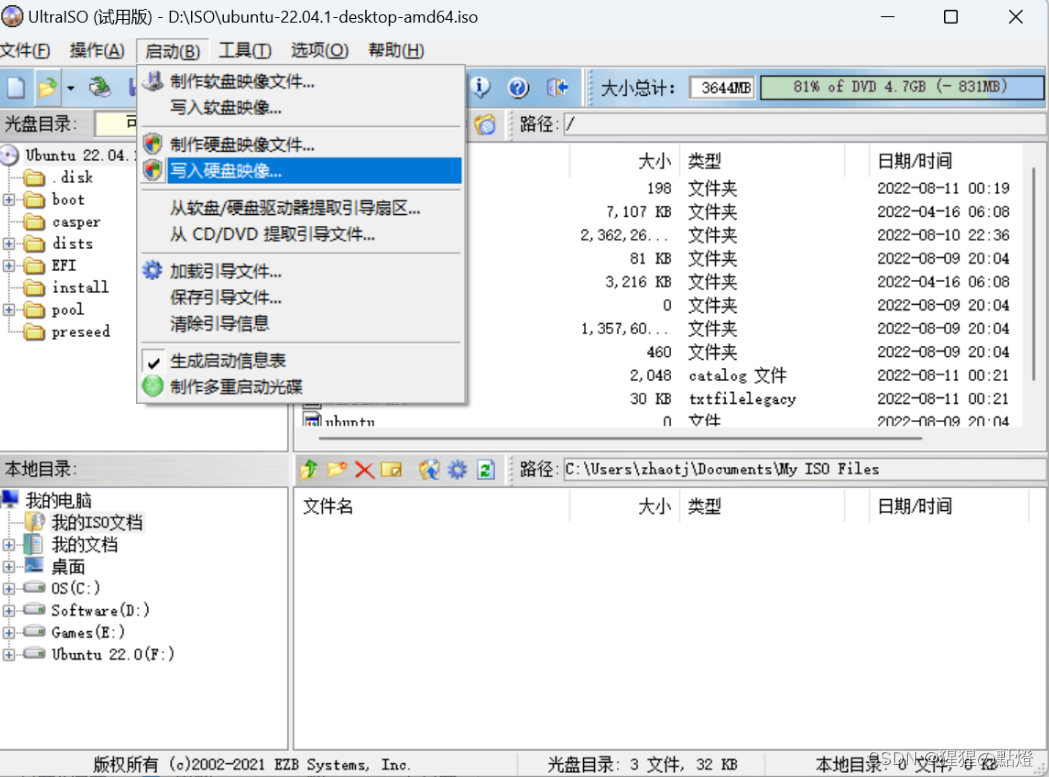Open the 工具(T) menu
Screen dimensions: 1049x777
coord(245,50)
